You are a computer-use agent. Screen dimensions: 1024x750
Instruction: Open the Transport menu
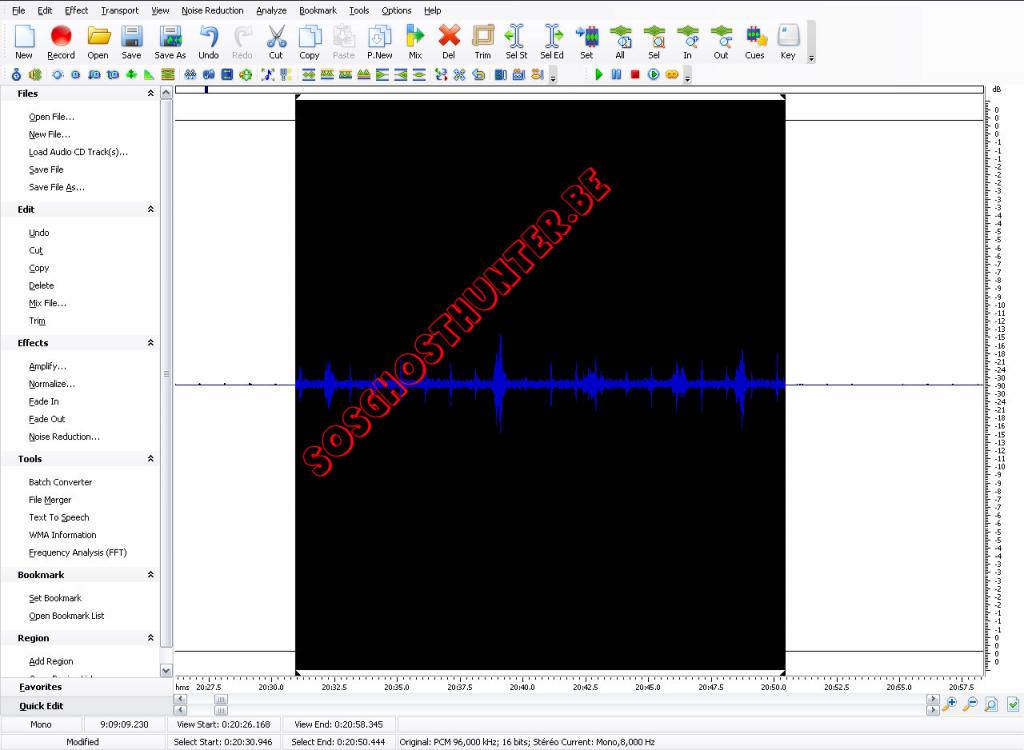(120, 10)
